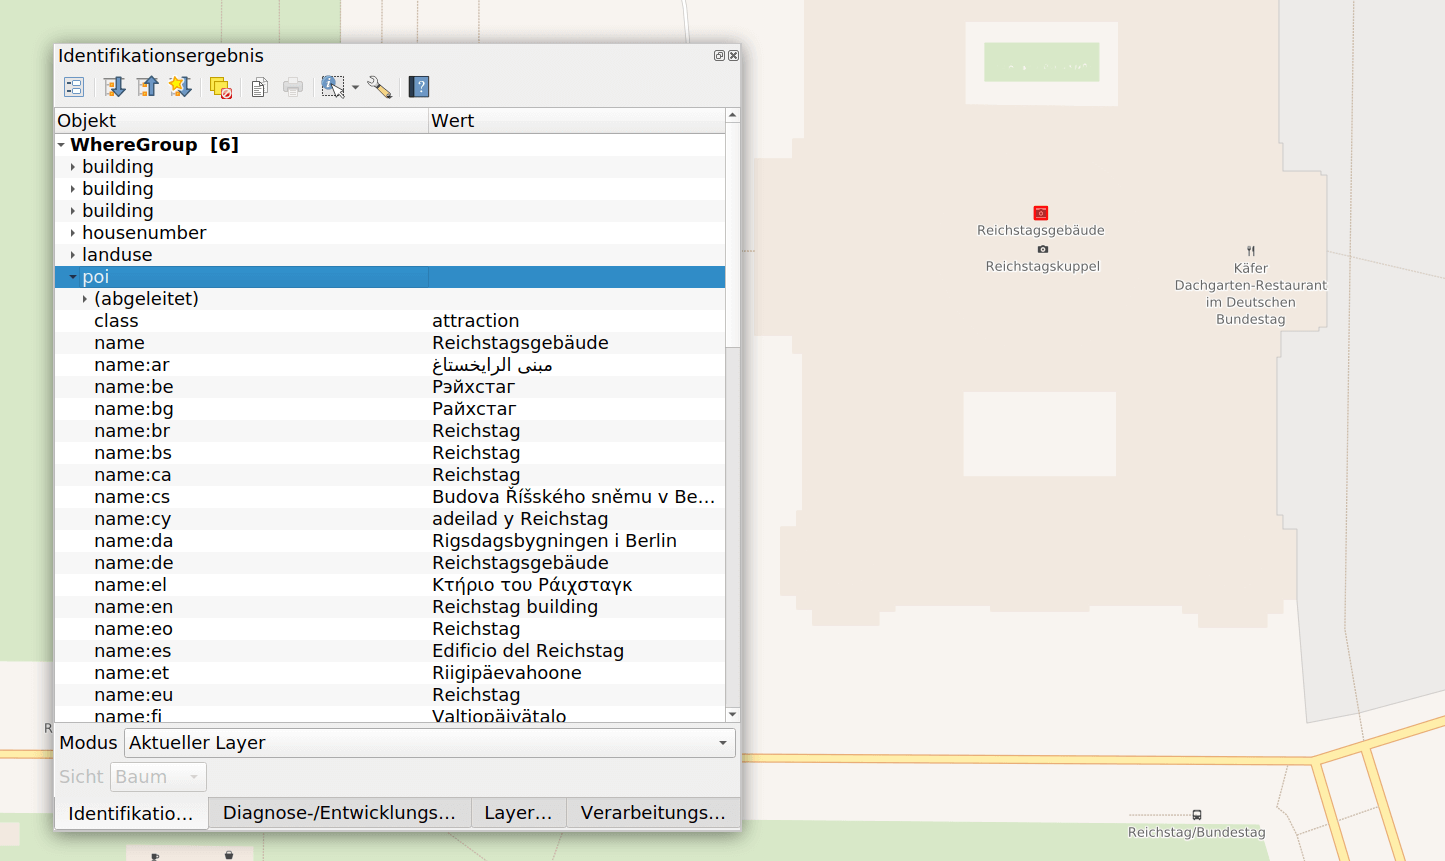Switch to the Diagnose-/Entwicklungs... tab
This screenshot has height=861, width=1445.
click(339, 813)
